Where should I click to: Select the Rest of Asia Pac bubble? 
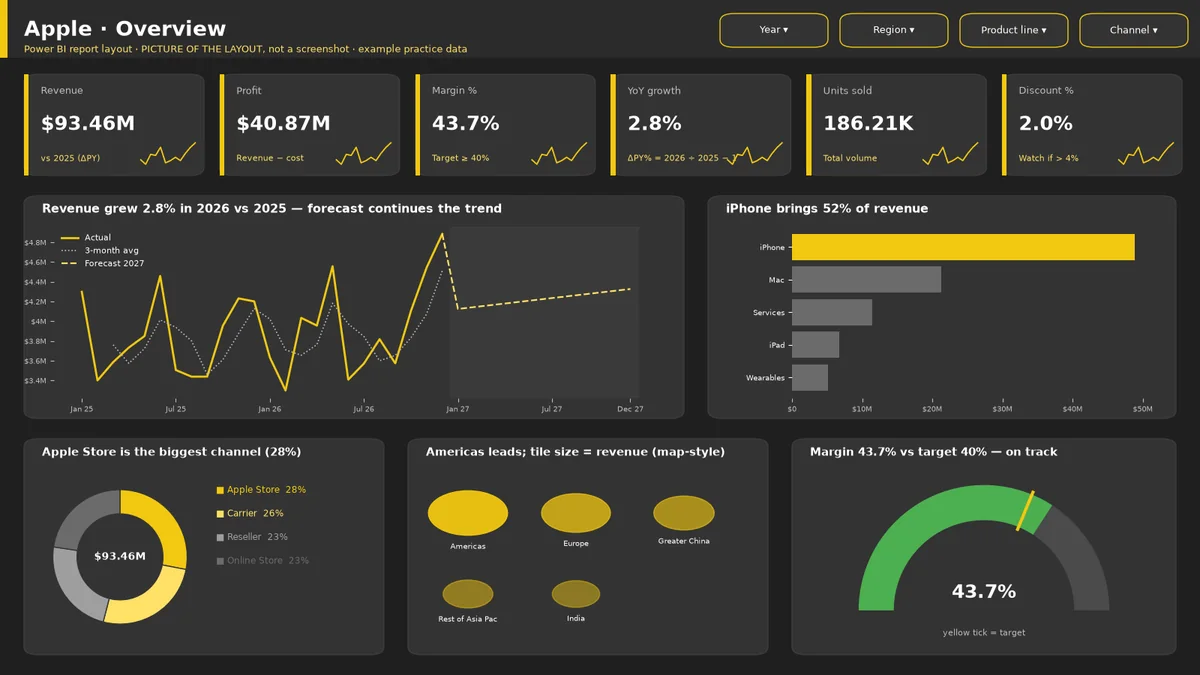coord(468,594)
